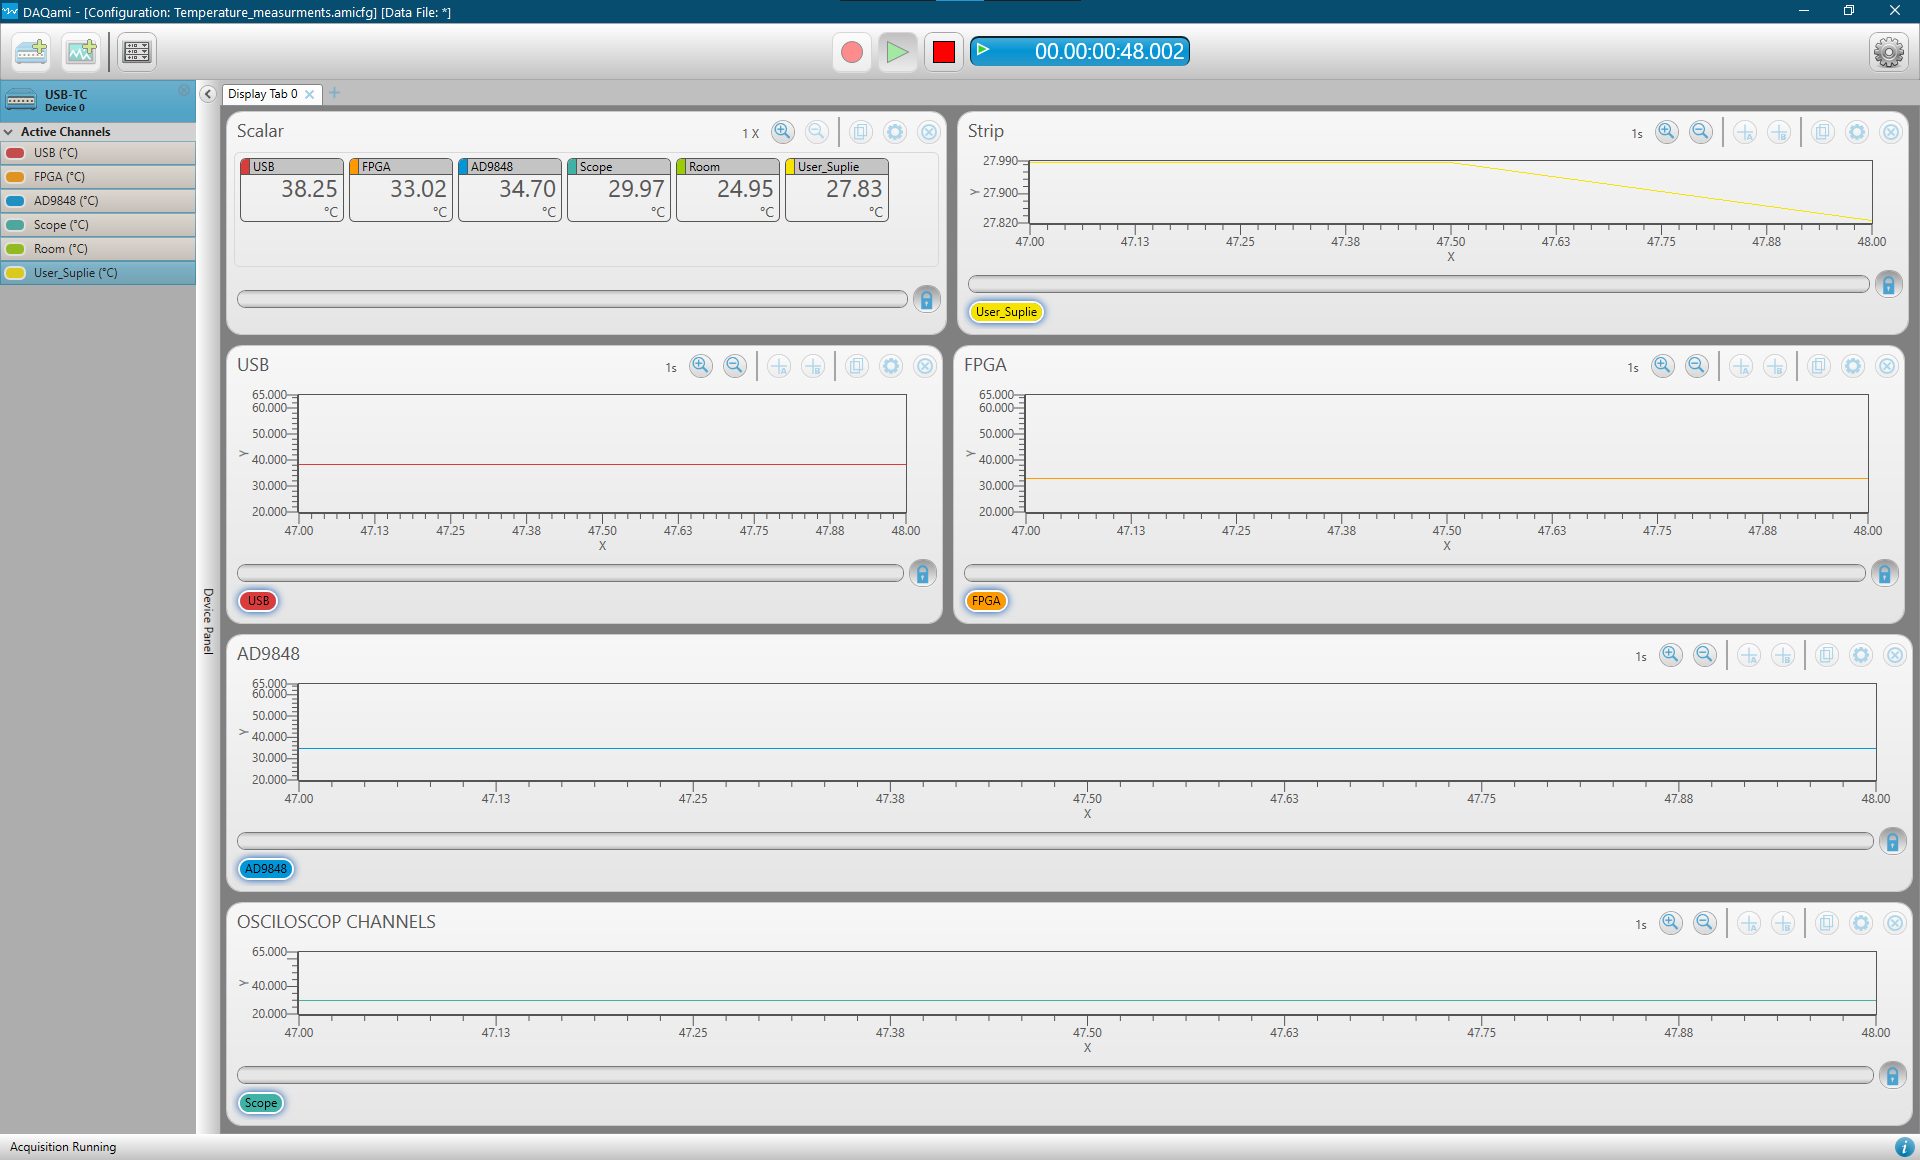
Task: Click the Scope legend badge
Action: (261, 1103)
